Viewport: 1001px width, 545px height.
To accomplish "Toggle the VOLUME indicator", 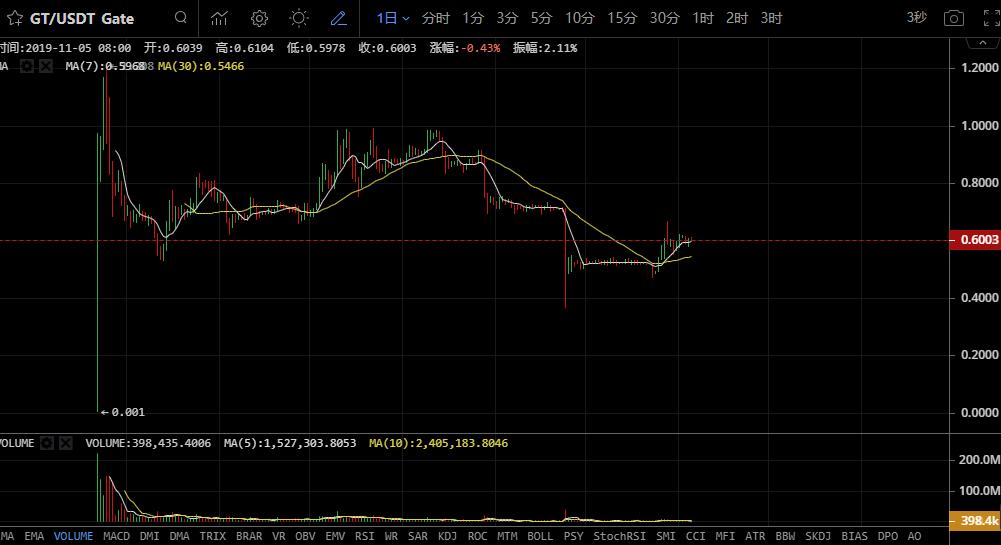I will coord(73,536).
